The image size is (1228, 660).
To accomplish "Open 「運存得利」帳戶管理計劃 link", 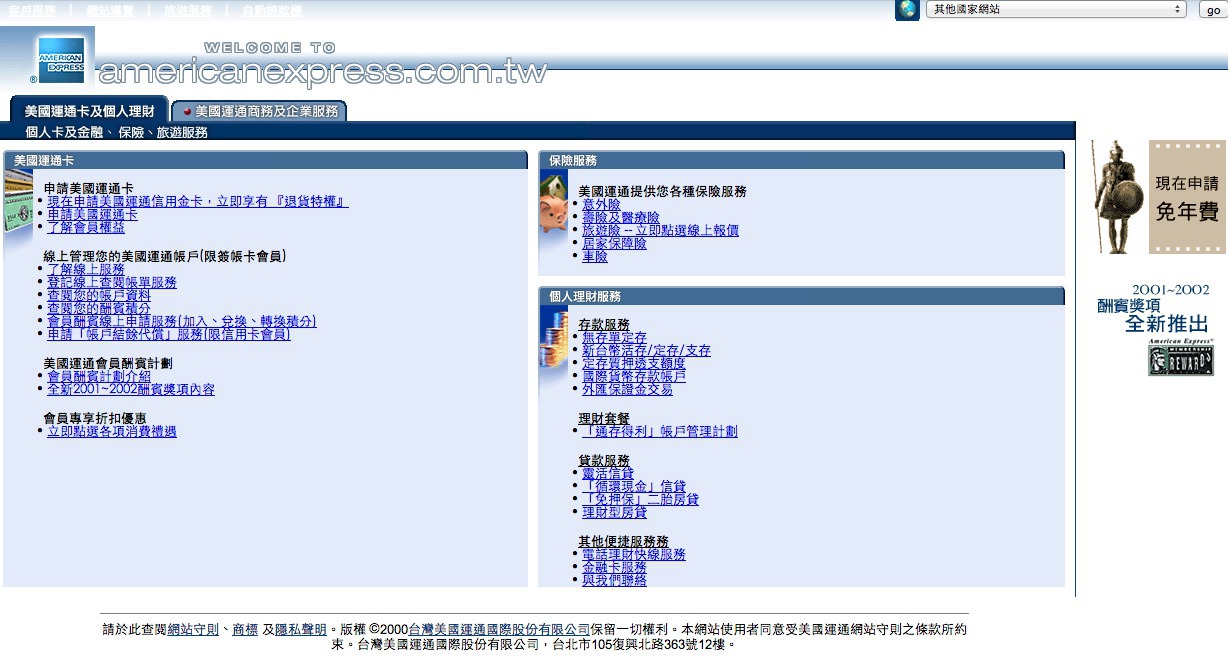I will tap(660, 431).
